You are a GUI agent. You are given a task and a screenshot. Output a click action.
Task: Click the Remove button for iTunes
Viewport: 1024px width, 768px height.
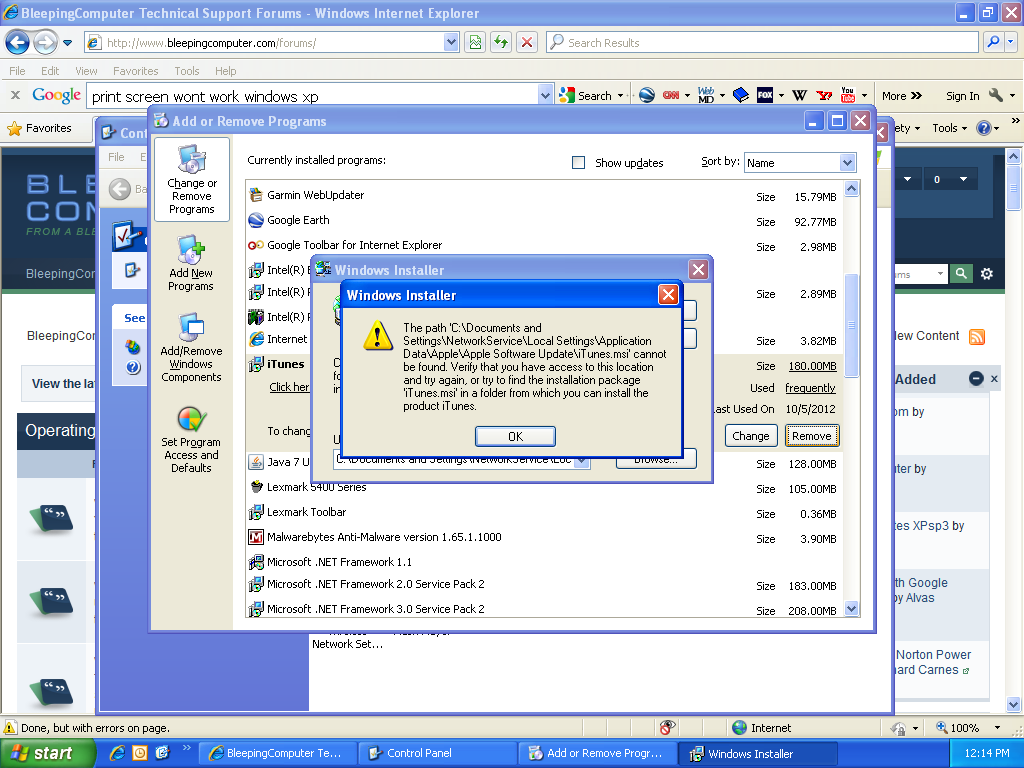(x=812, y=436)
